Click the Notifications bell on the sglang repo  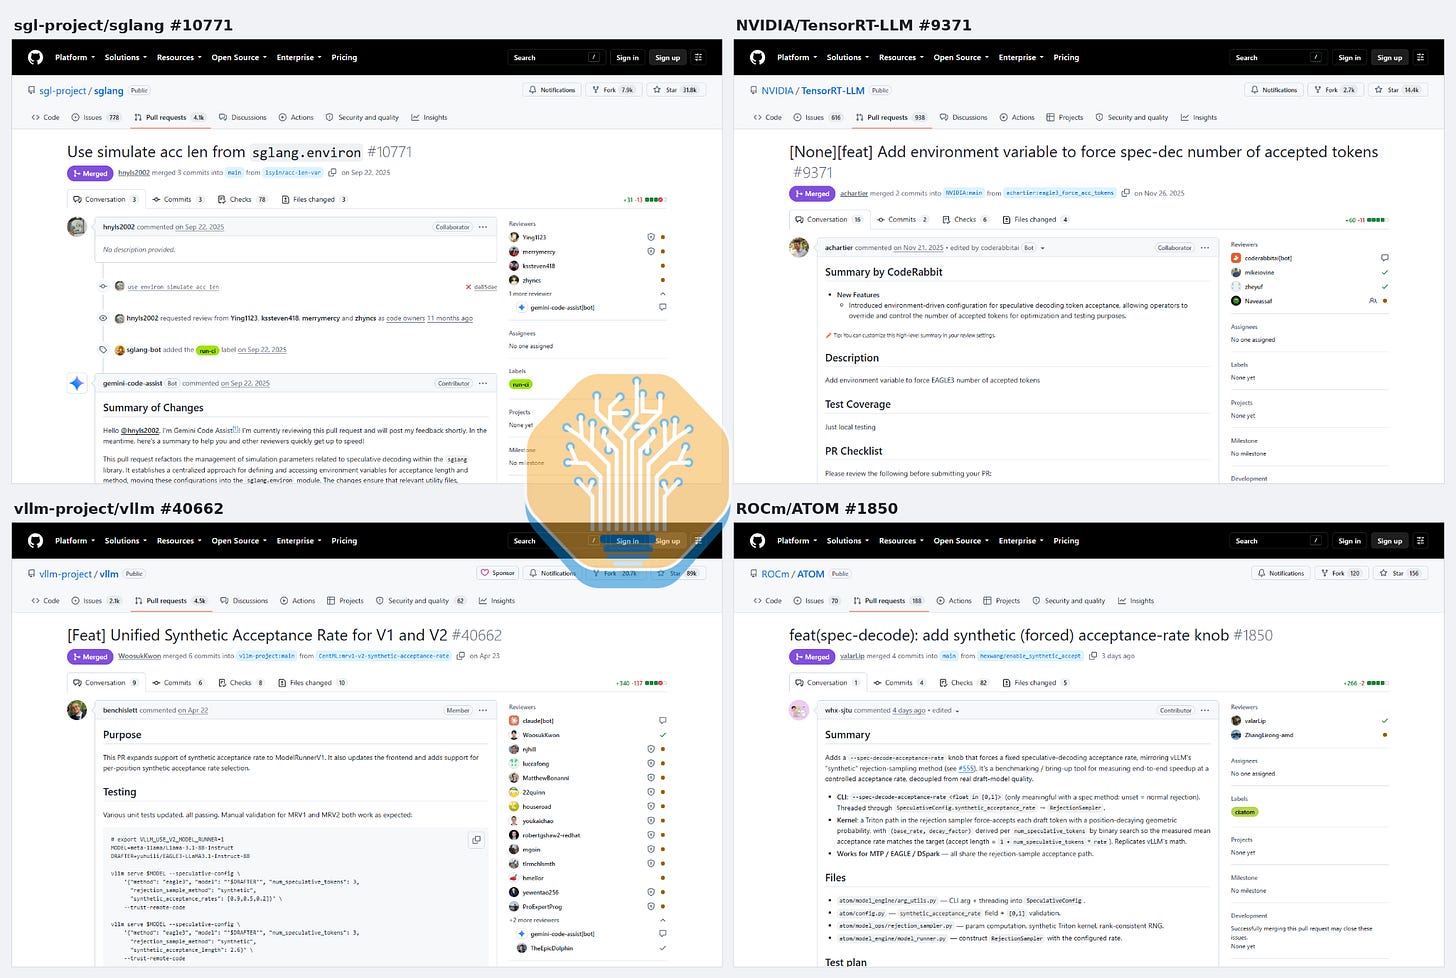pyautogui.click(x=552, y=90)
